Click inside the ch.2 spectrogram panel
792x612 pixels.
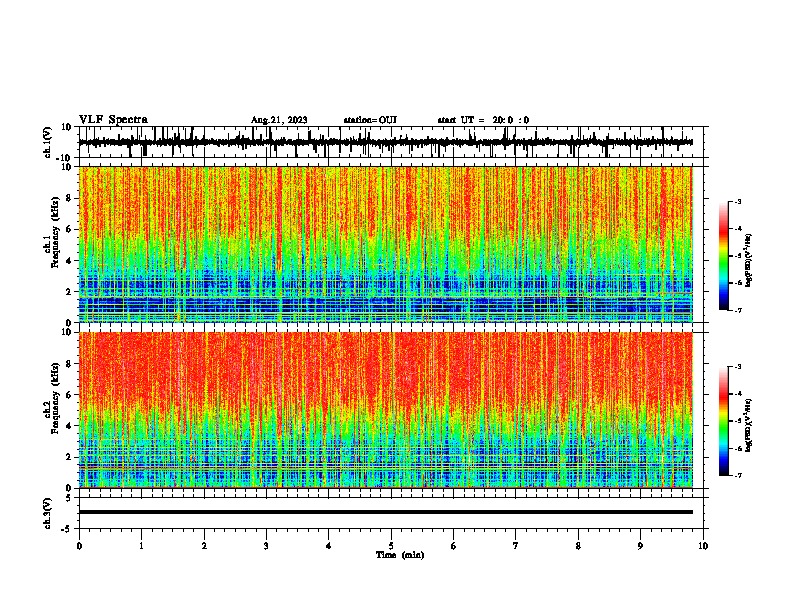pyautogui.click(x=385, y=410)
